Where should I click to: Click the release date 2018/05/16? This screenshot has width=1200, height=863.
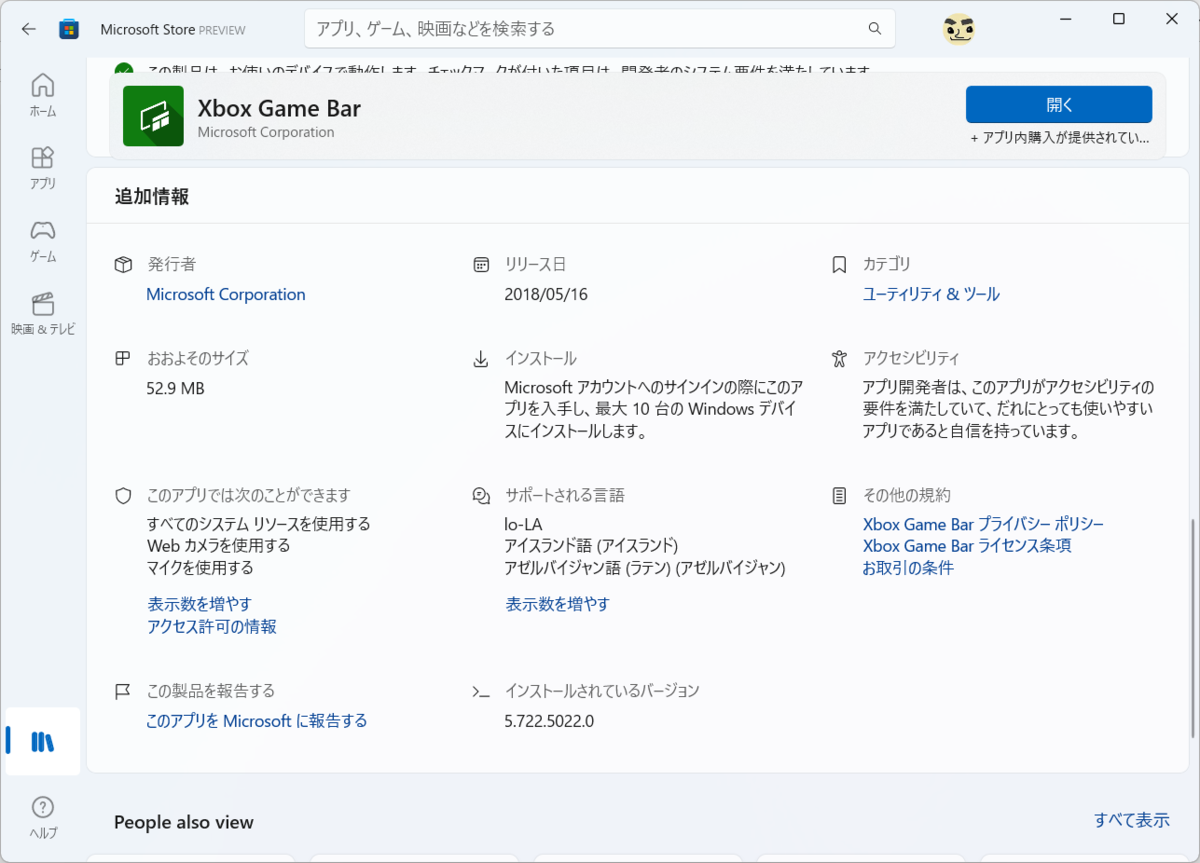(545, 294)
